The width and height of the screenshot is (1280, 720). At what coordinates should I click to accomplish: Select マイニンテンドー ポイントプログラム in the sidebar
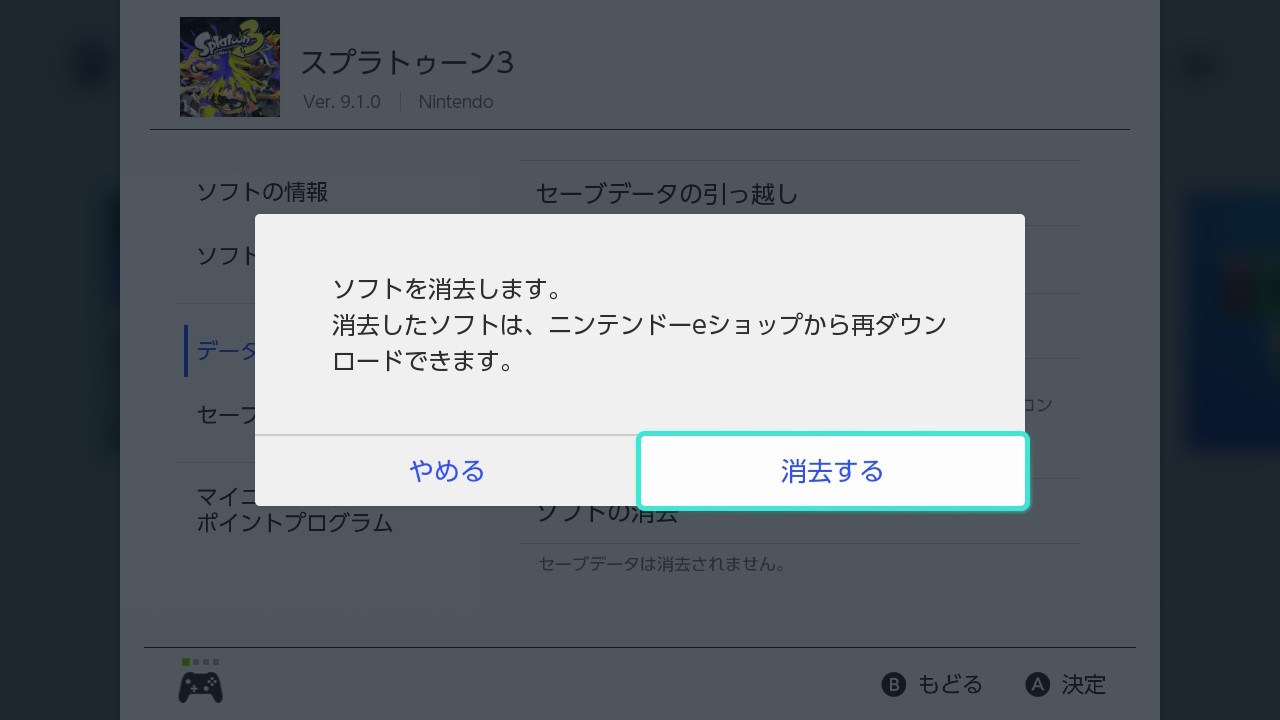(x=295, y=509)
